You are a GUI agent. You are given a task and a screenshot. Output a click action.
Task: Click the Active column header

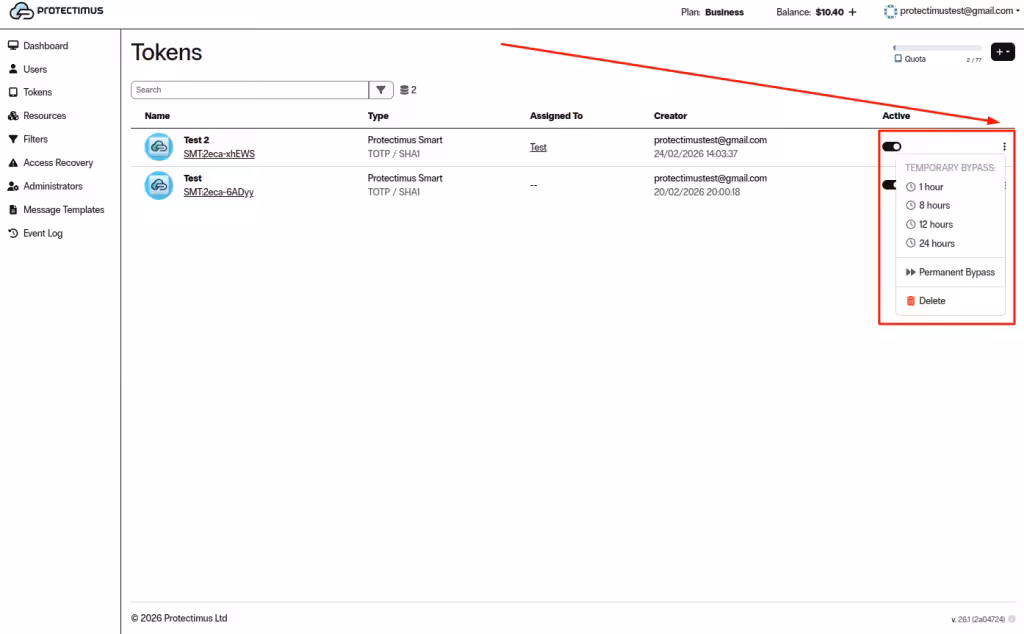896,116
